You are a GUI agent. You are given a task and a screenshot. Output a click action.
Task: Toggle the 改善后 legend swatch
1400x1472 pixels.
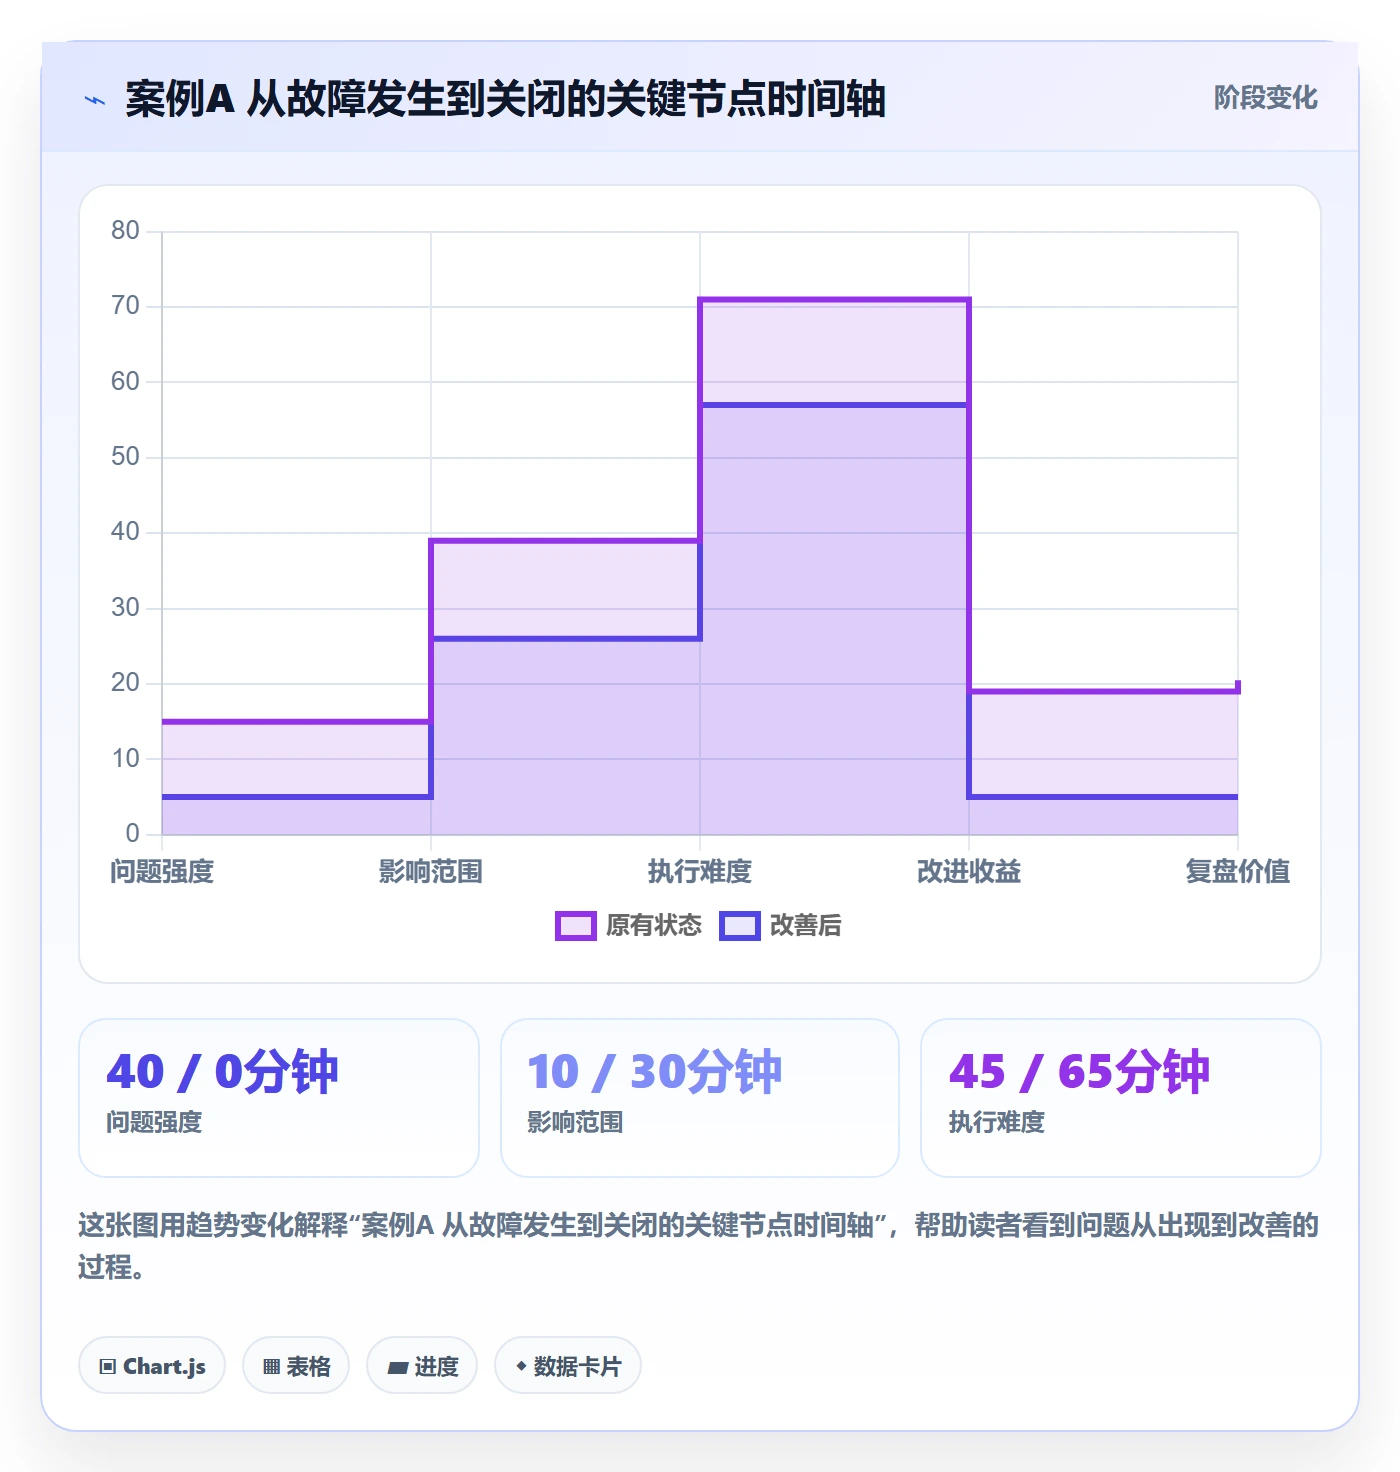point(740,926)
